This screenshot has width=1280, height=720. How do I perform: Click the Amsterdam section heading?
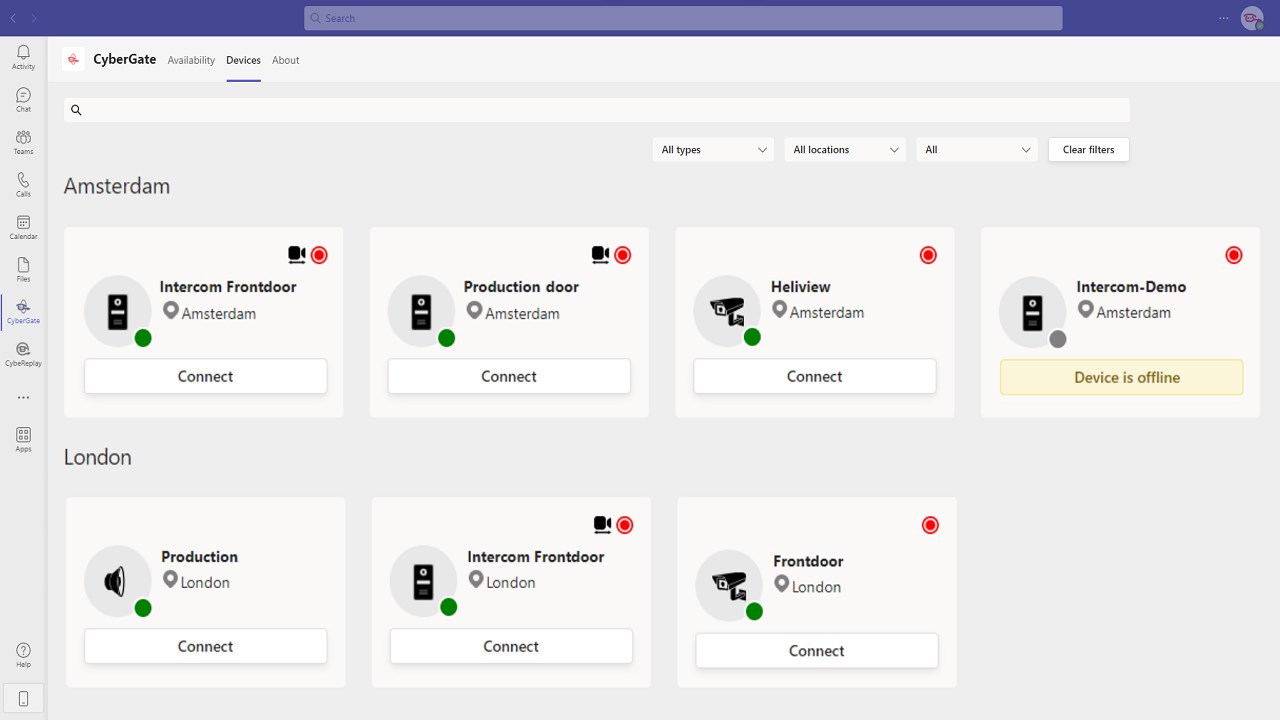pos(117,186)
